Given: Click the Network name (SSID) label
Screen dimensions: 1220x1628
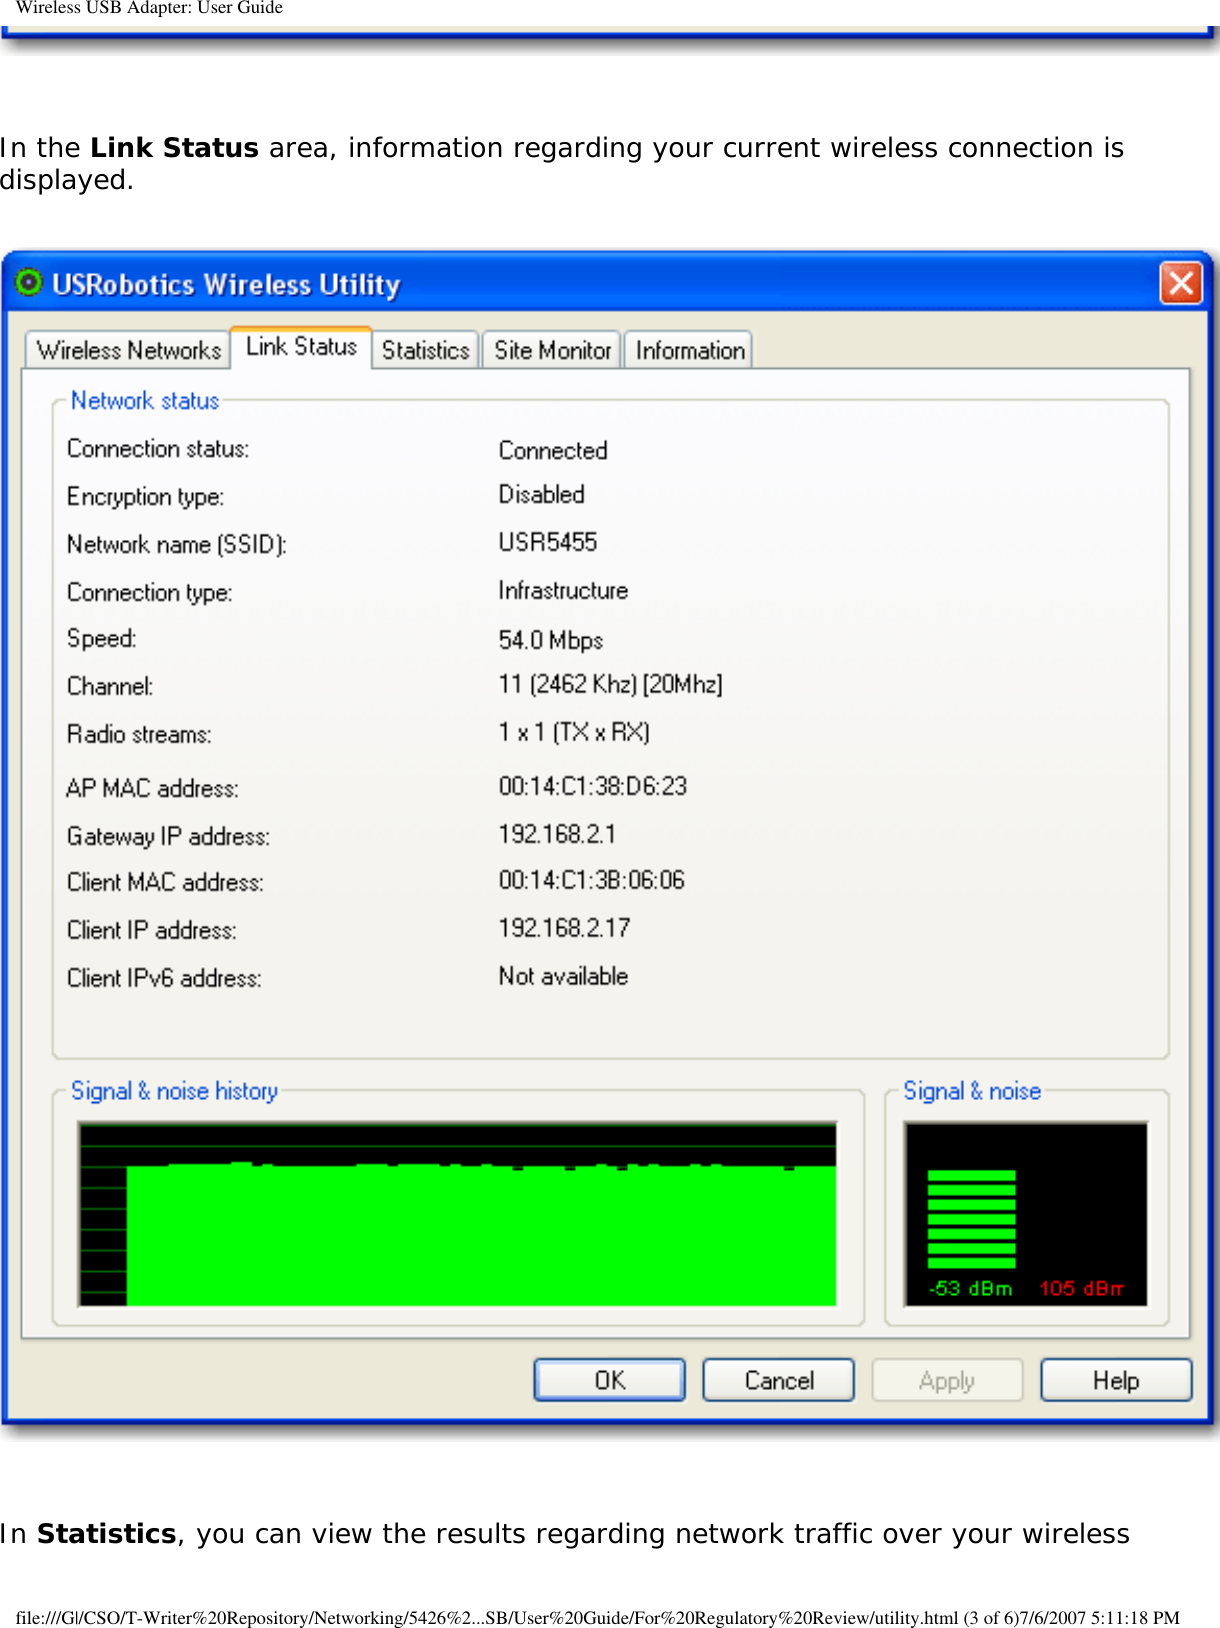Looking at the screenshot, I should click(x=177, y=545).
